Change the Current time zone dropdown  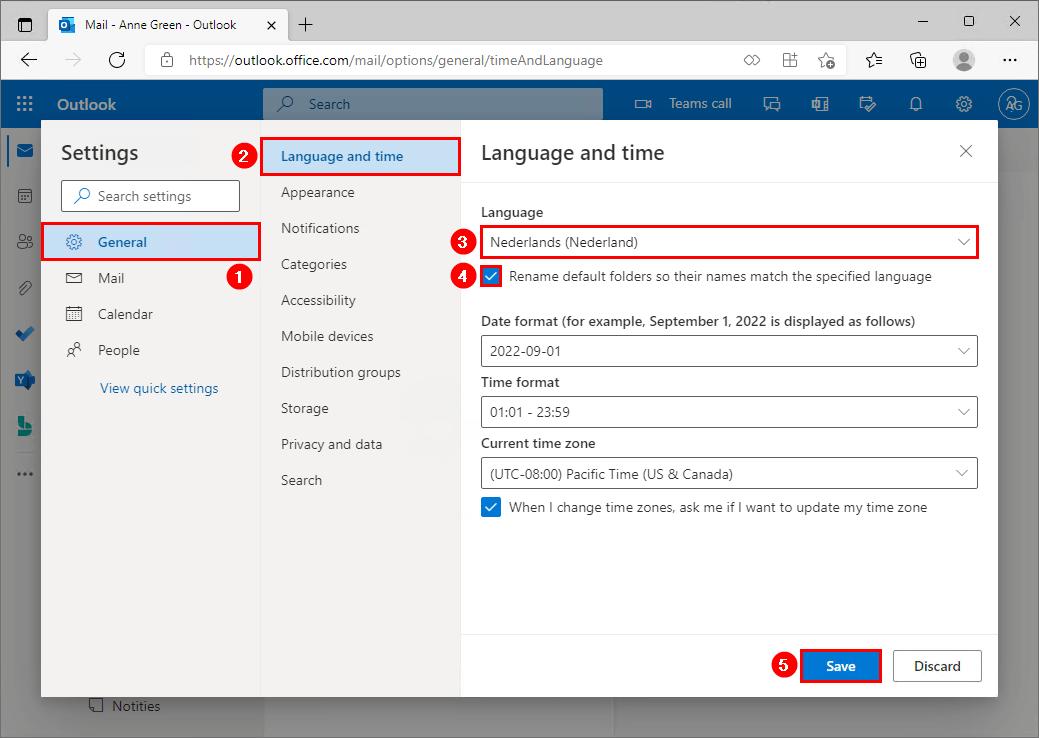[728, 472]
